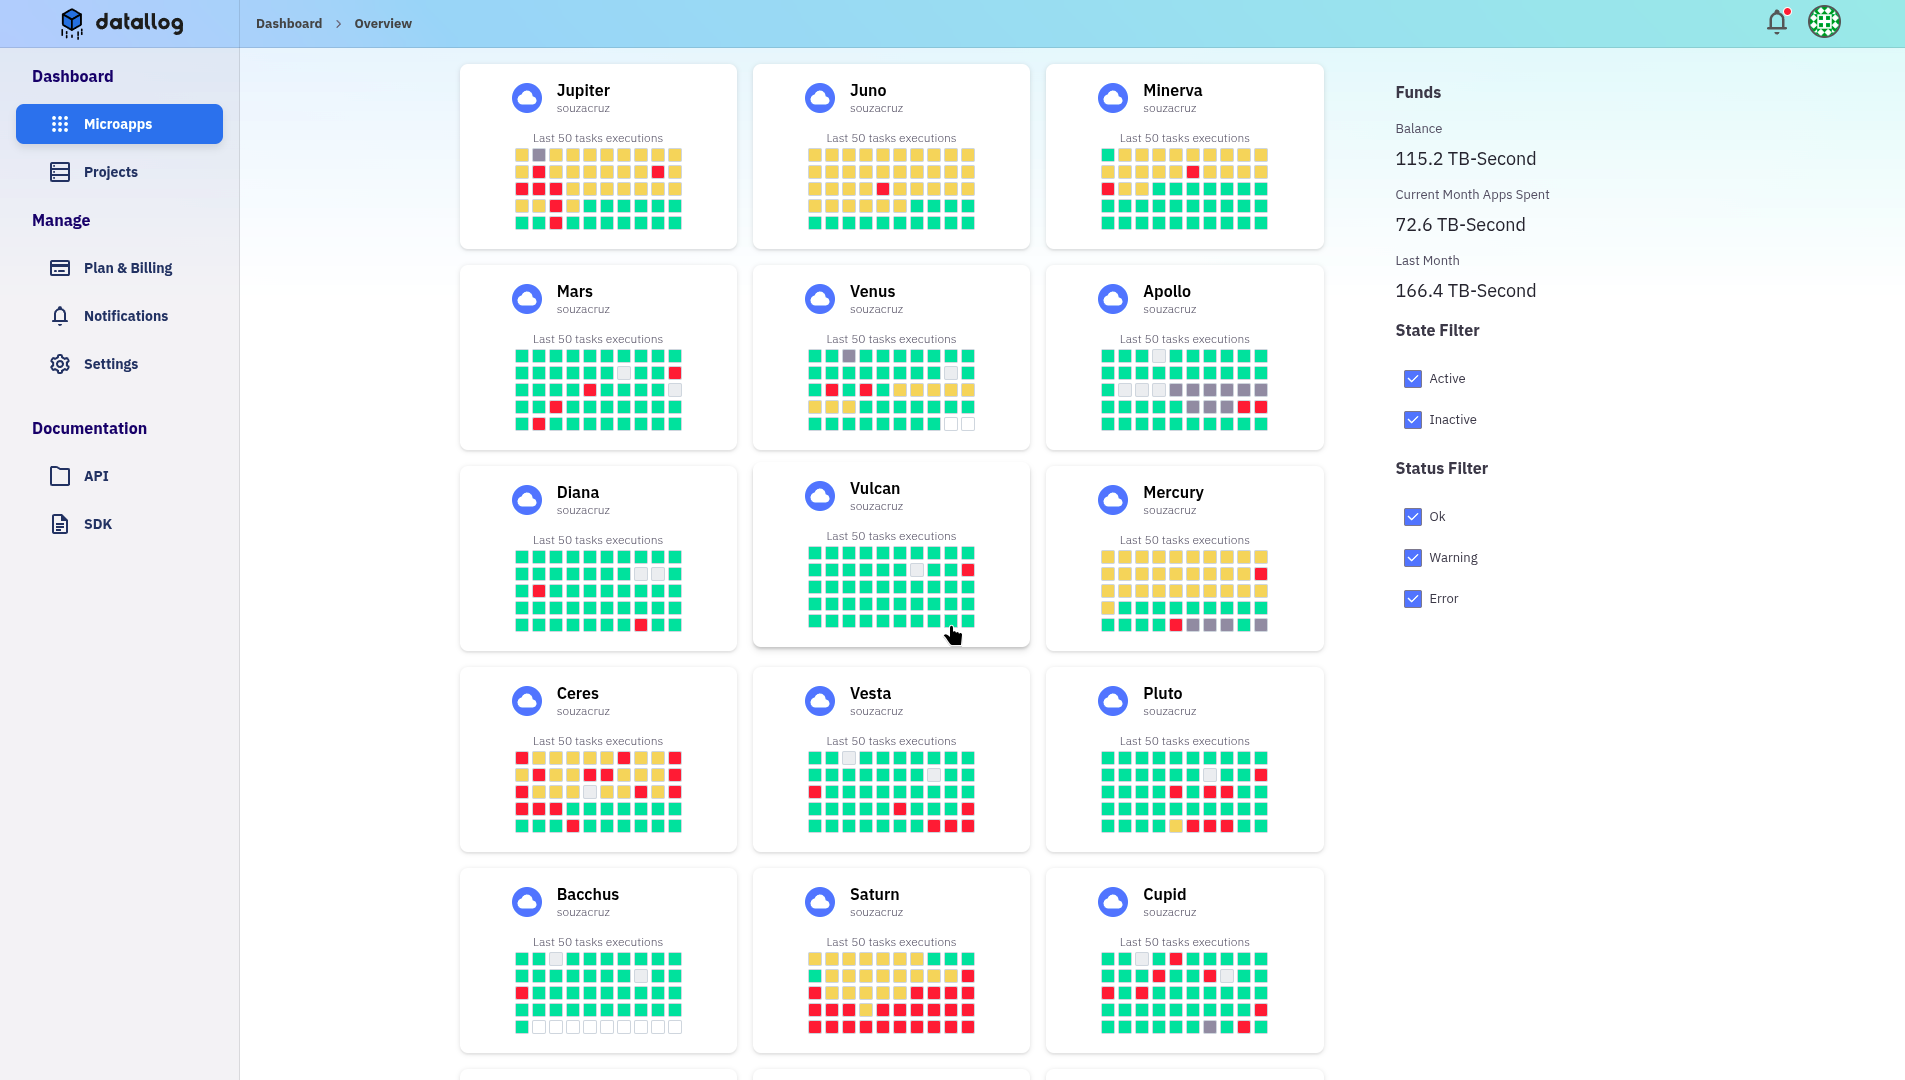Viewport: 1905px width, 1080px height.
Task: Open the user avatar in the header
Action: coord(1824,22)
